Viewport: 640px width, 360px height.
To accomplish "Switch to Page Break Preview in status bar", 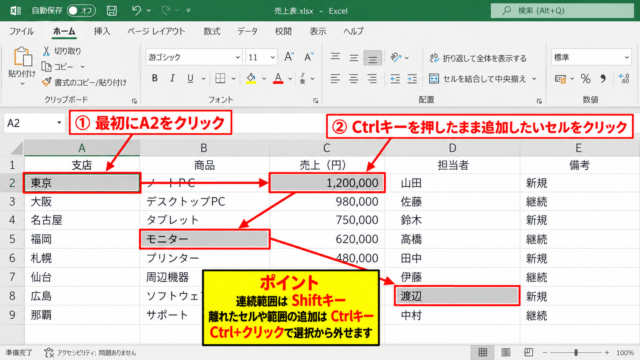I will coord(529,352).
